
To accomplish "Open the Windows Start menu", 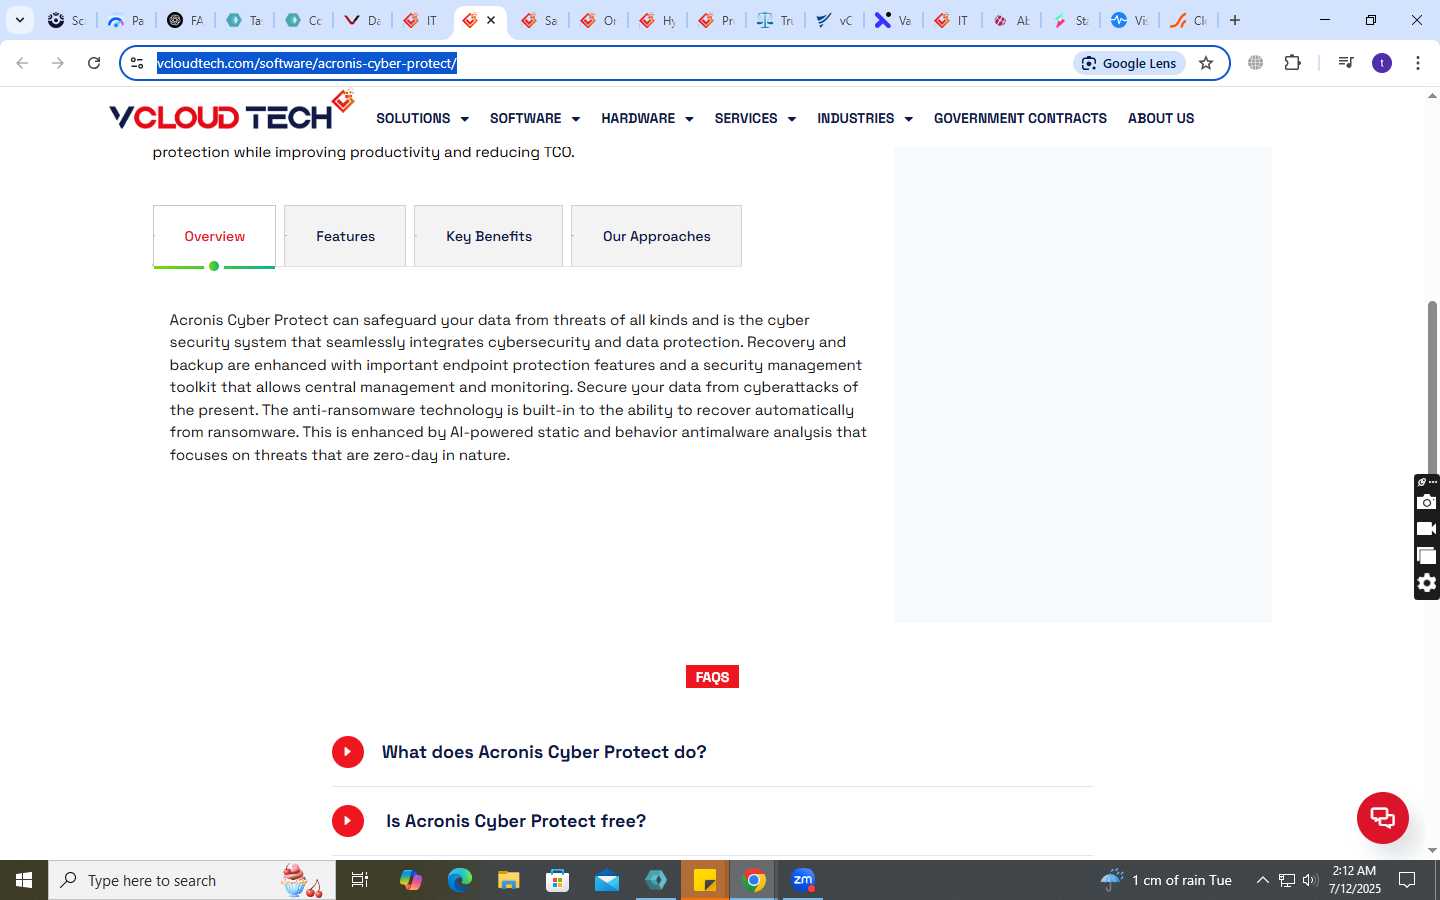I will point(24,880).
